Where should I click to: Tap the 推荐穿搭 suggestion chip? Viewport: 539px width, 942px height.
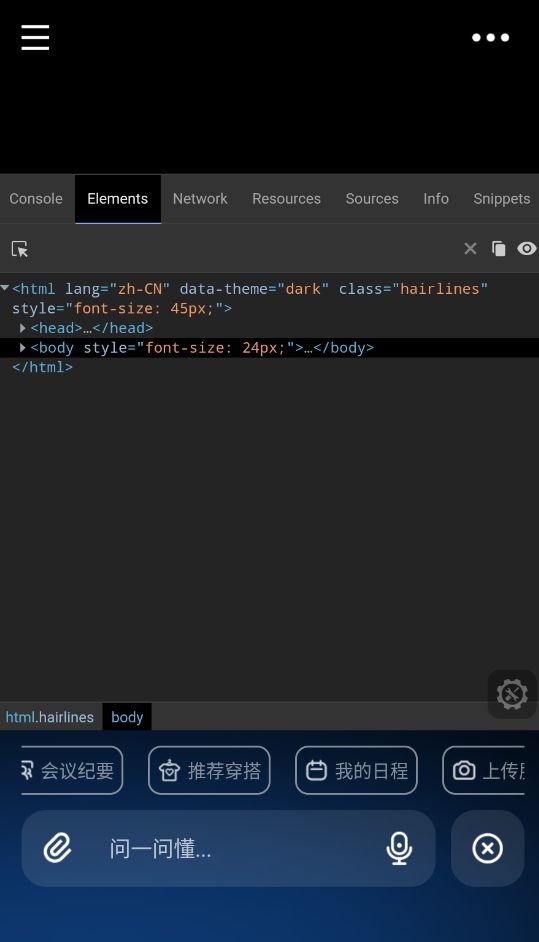pyautogui.click(x=209, y=770)
